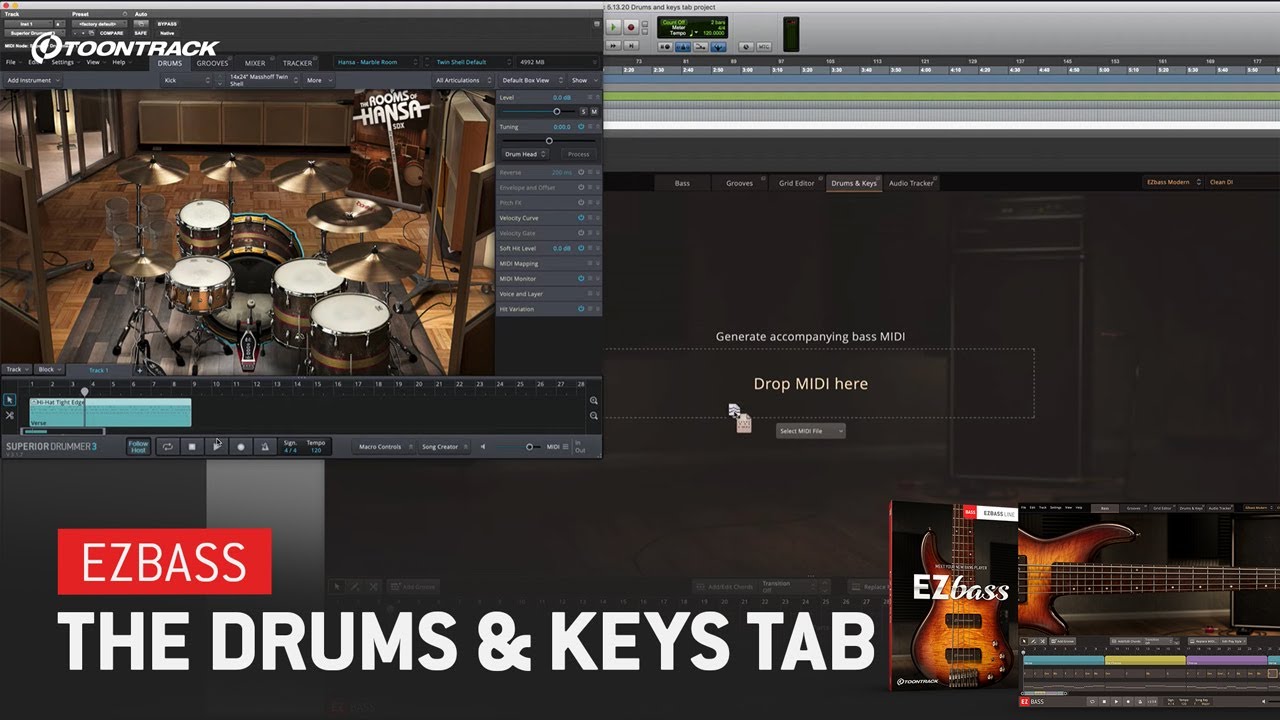Open the Kick instrument selector dropdown
The width and height of the screenshot is (1280, 720).
188,80
